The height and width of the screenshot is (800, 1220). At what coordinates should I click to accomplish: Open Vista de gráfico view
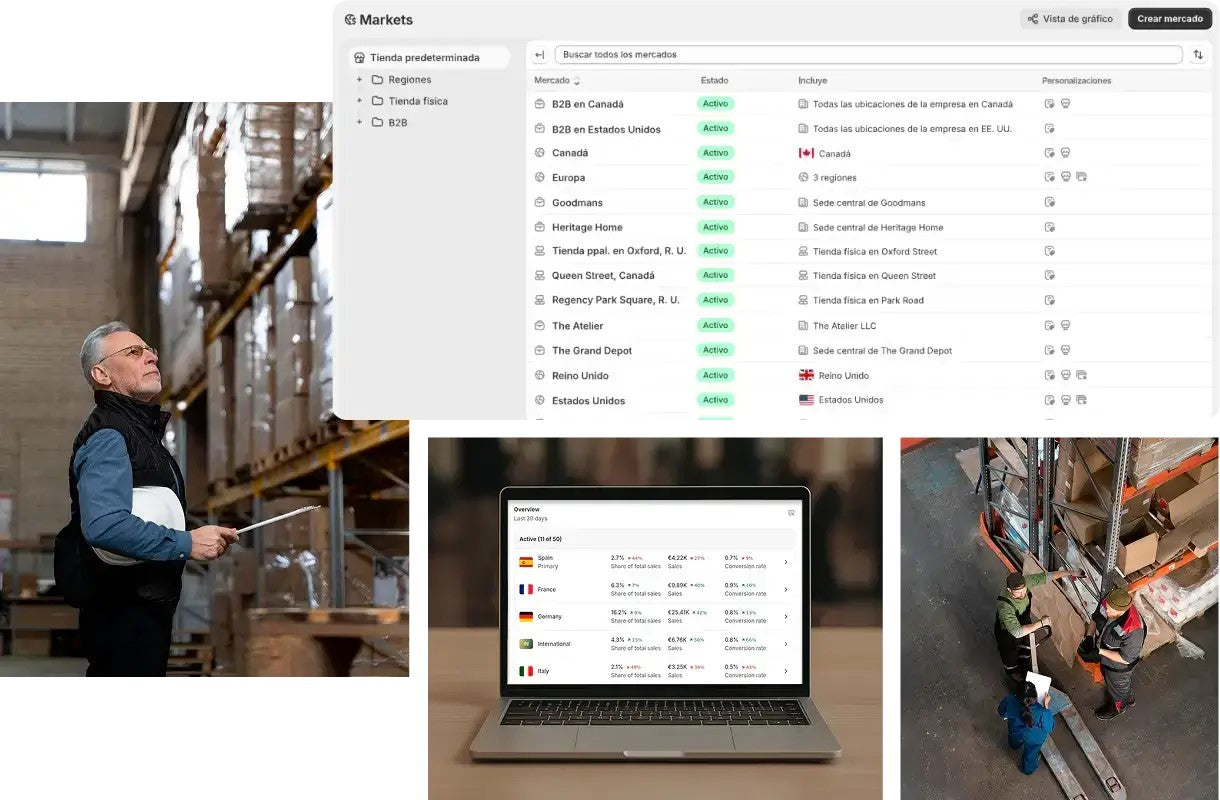coord(1070,19)
